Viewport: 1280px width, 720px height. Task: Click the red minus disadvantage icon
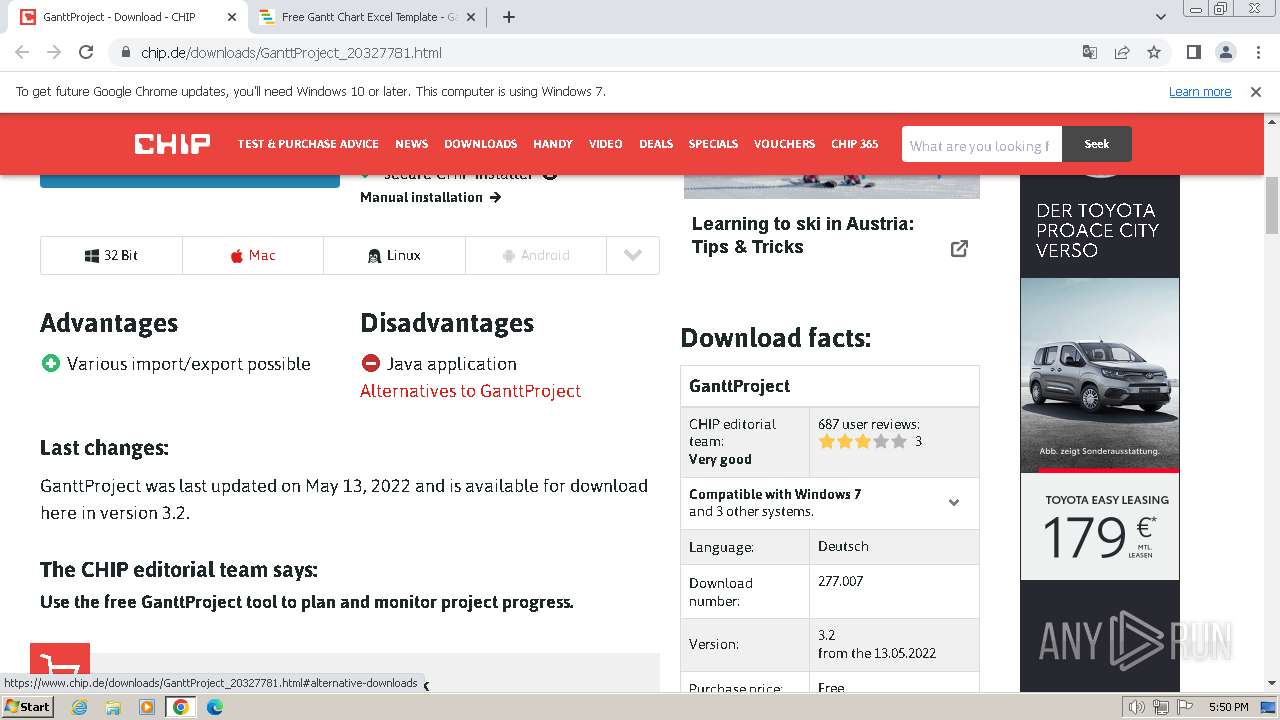point(371,363)
